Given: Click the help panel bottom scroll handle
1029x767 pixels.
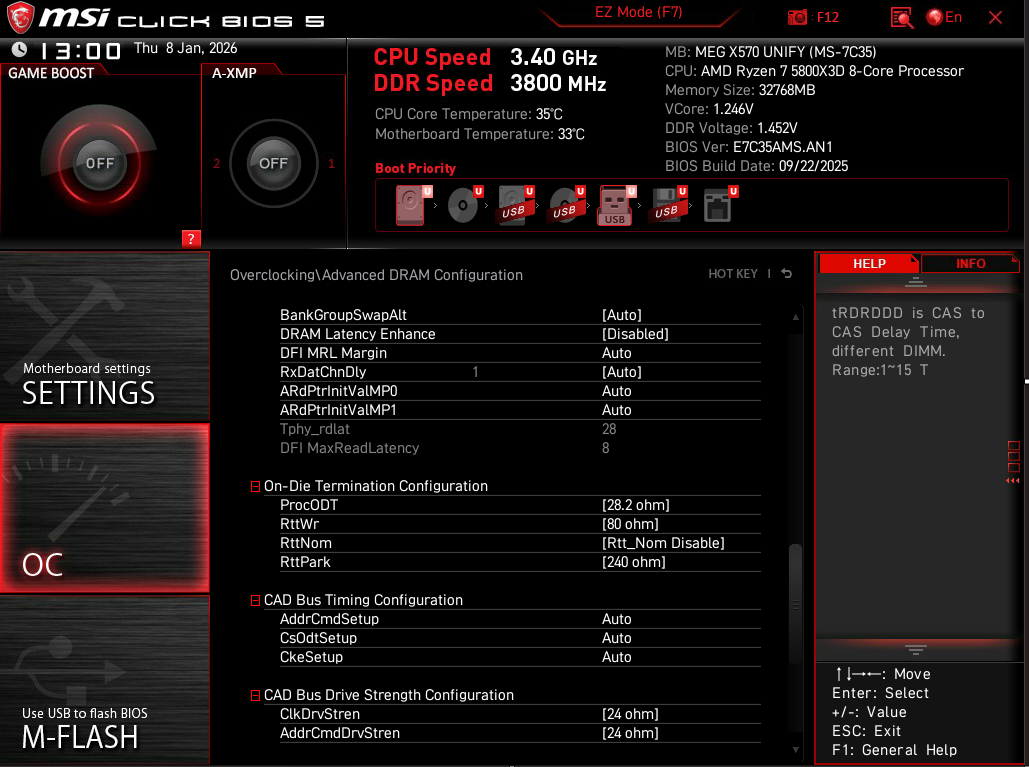Looking at the screenshot, I should tap(915, 650).
